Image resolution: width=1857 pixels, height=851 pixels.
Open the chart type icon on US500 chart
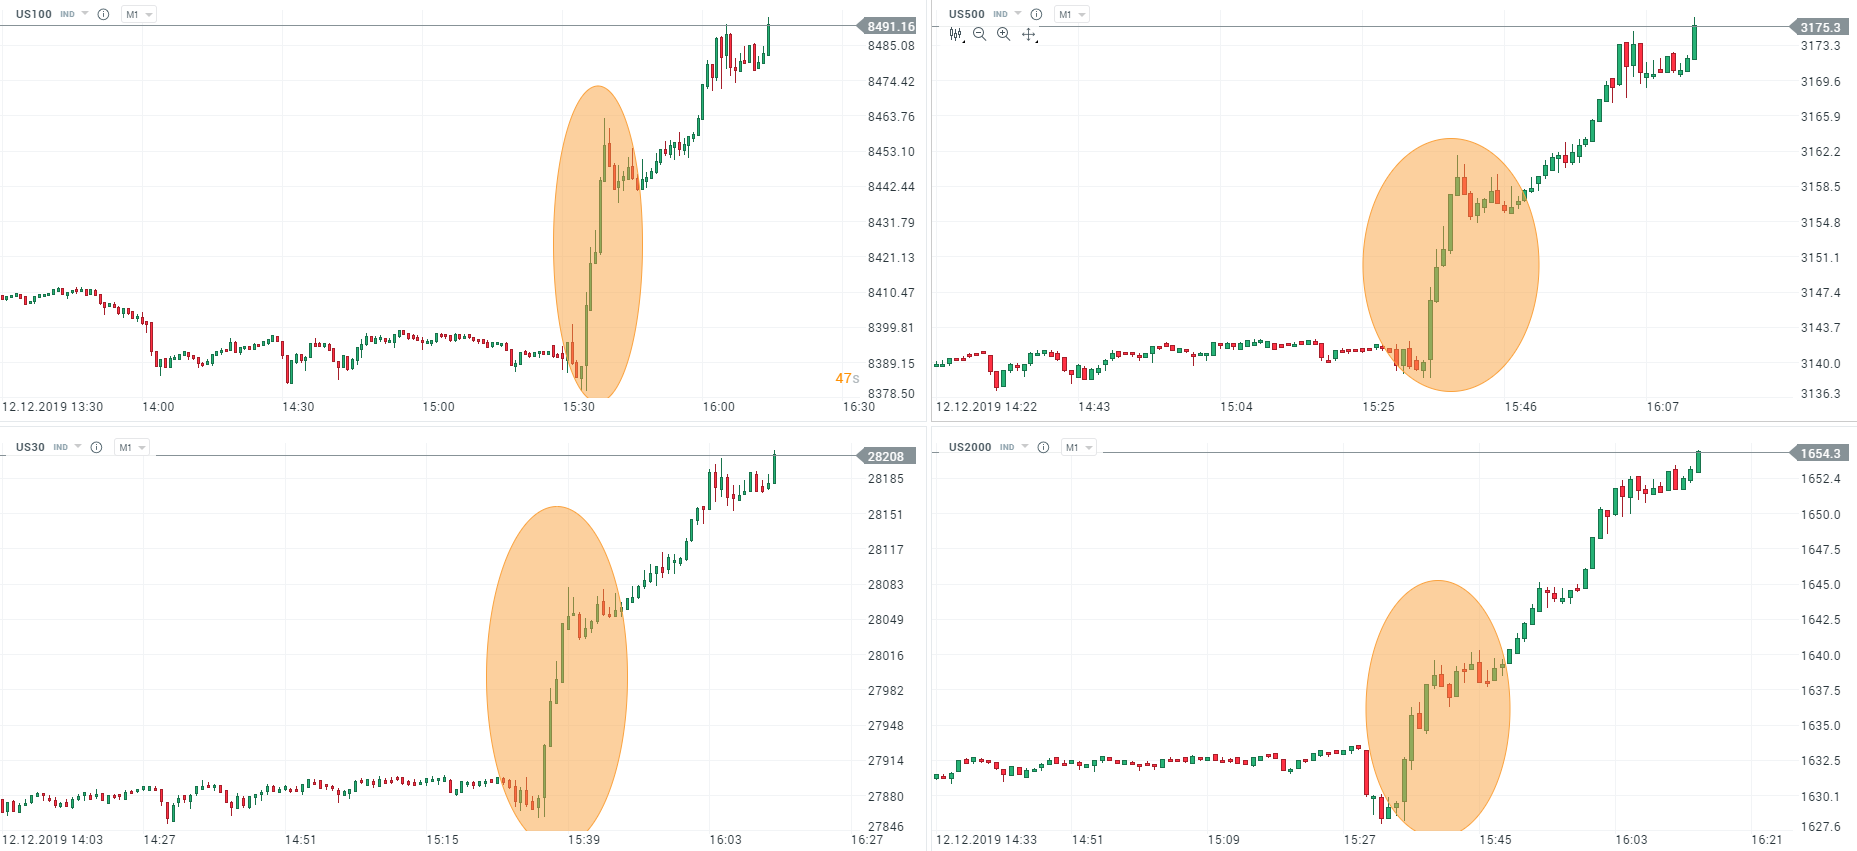tap(956, 34)
